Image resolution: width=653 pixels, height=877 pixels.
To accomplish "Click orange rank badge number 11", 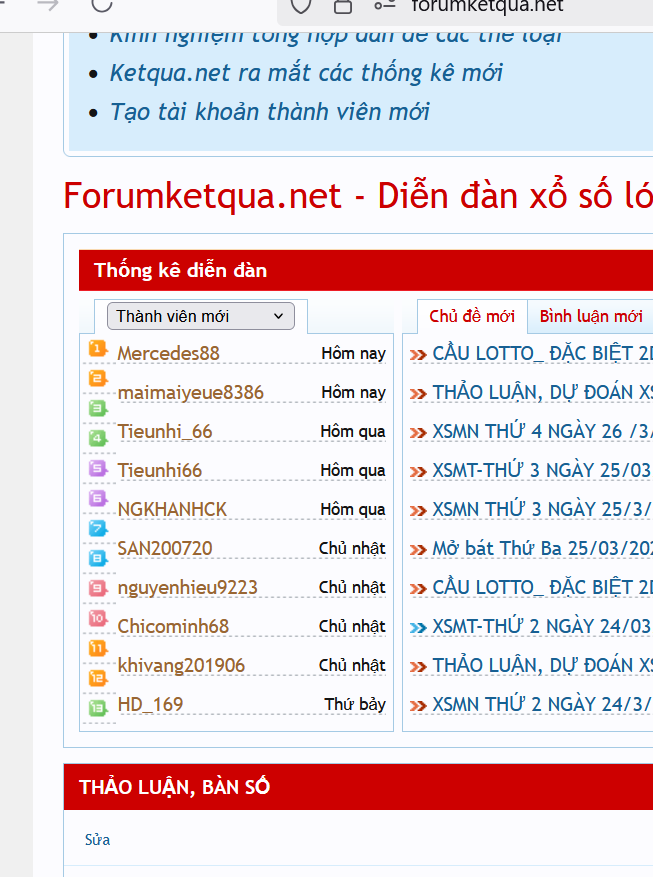I will [98, 648].
